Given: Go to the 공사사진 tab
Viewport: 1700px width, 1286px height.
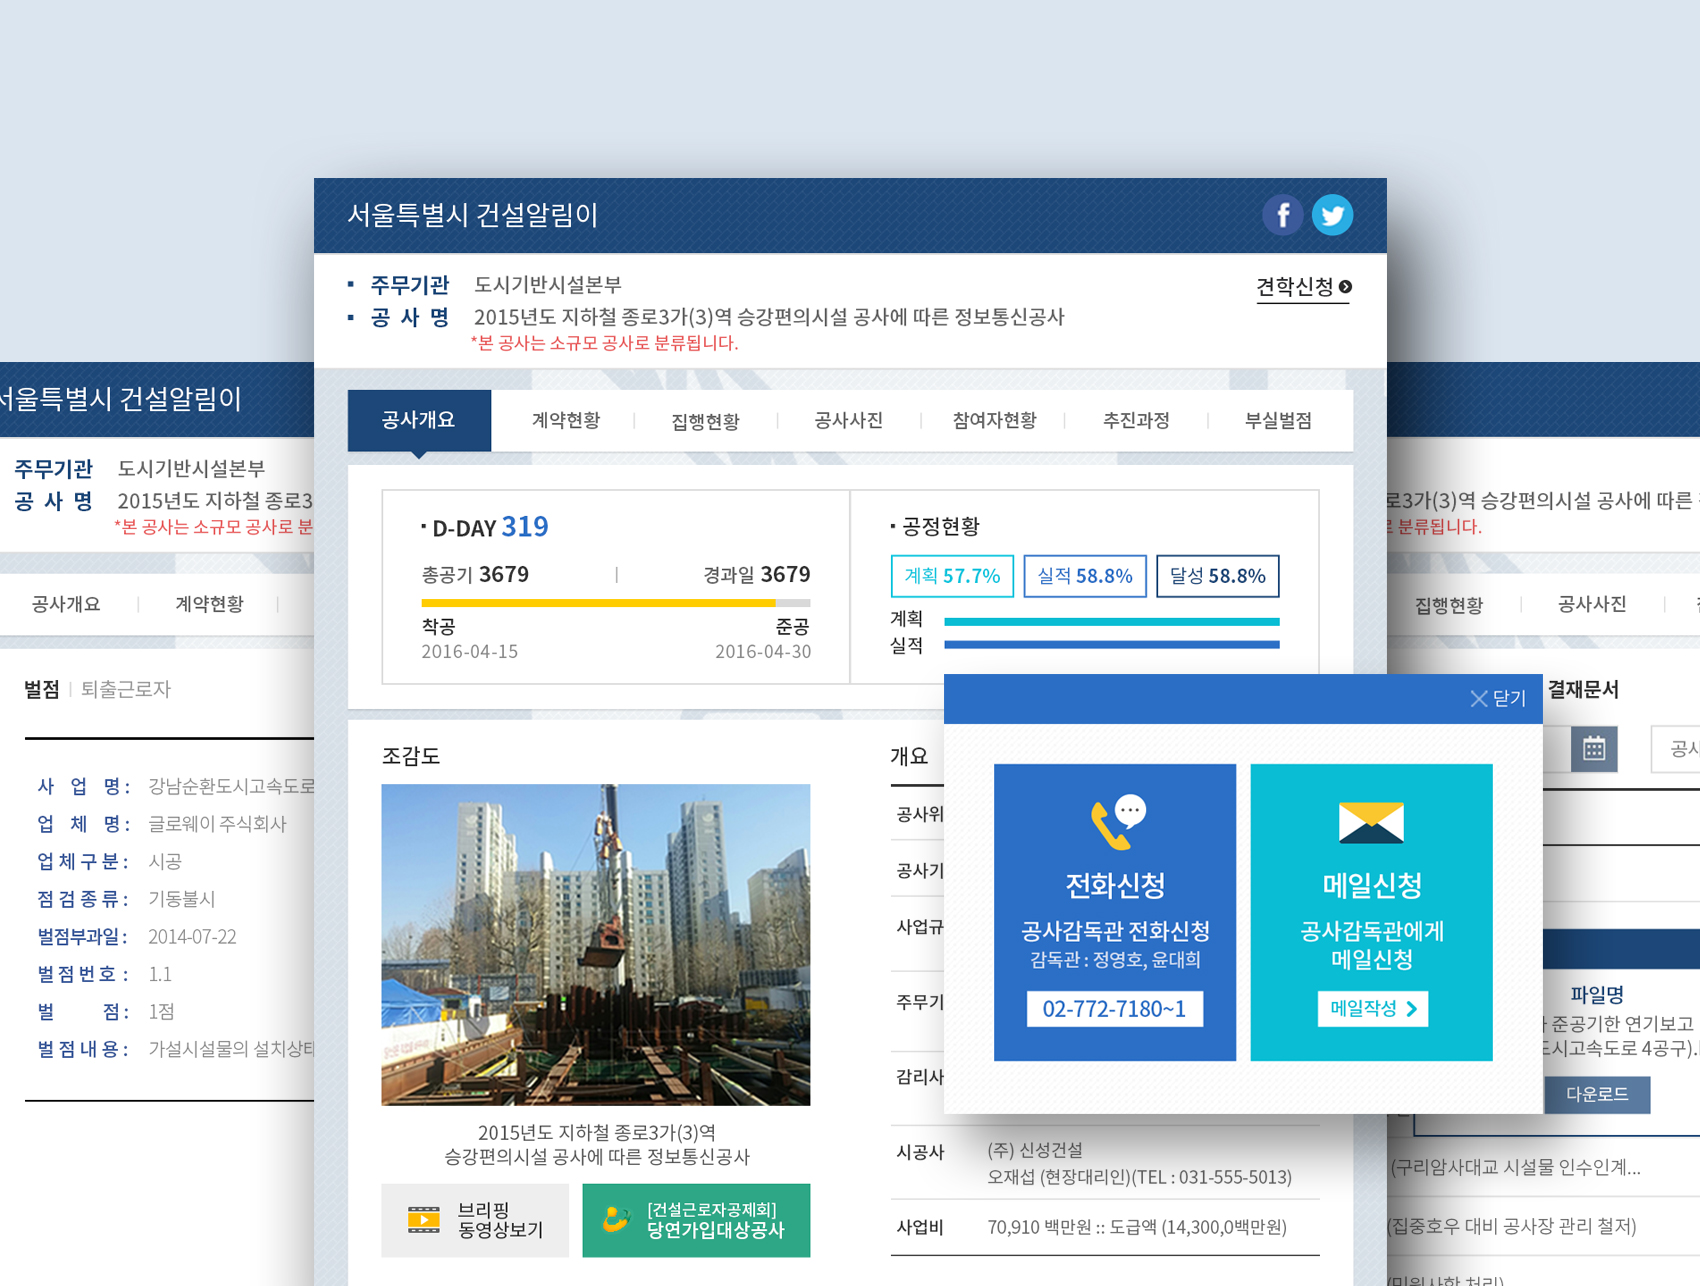Looking at the screenshot, I should click(x=848, y=420).
